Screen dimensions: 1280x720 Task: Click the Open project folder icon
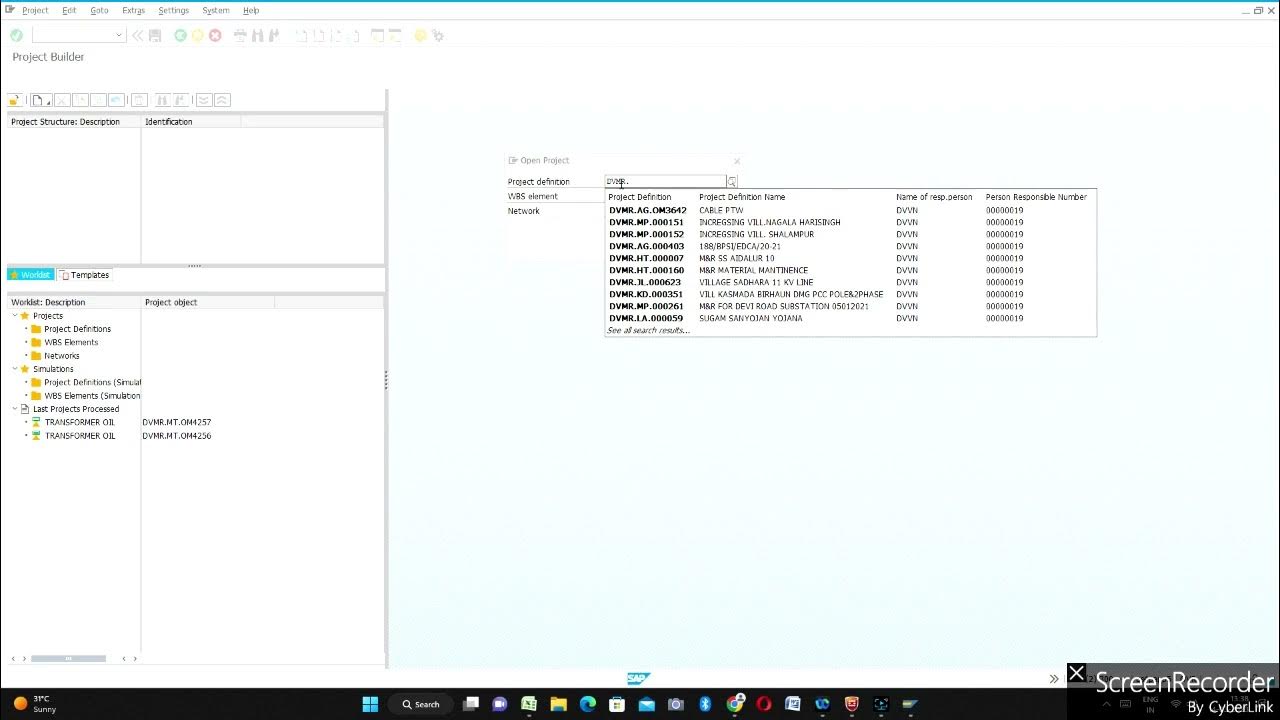[x=15, y=100]
